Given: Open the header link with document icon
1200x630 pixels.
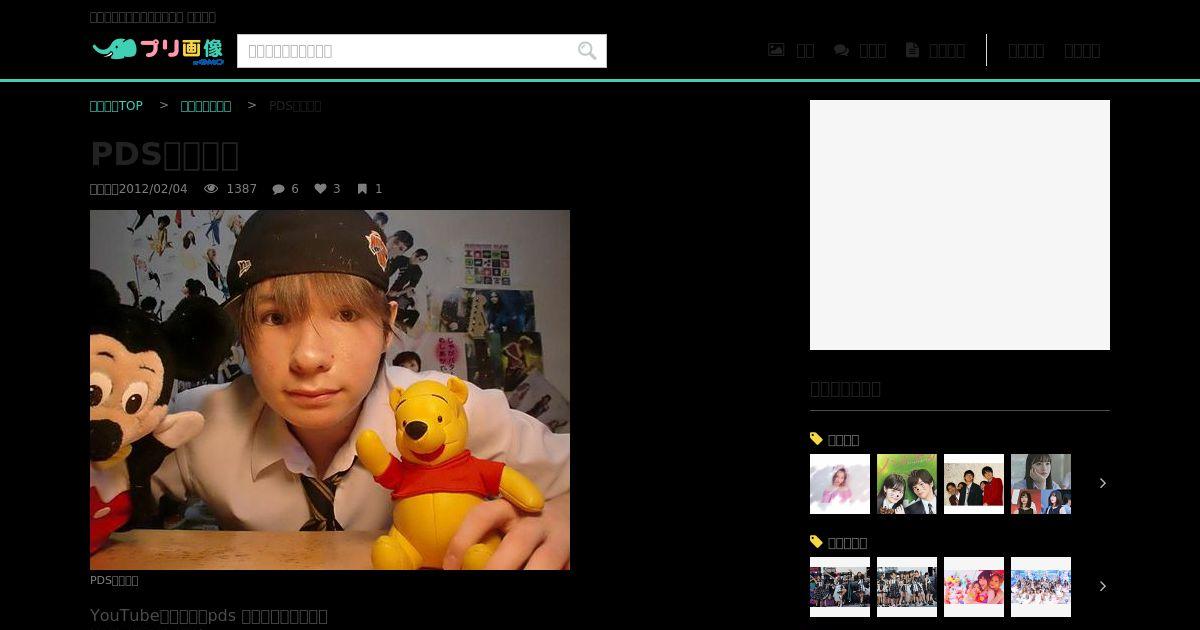Looking at the screenshot, I should (935, 50).
